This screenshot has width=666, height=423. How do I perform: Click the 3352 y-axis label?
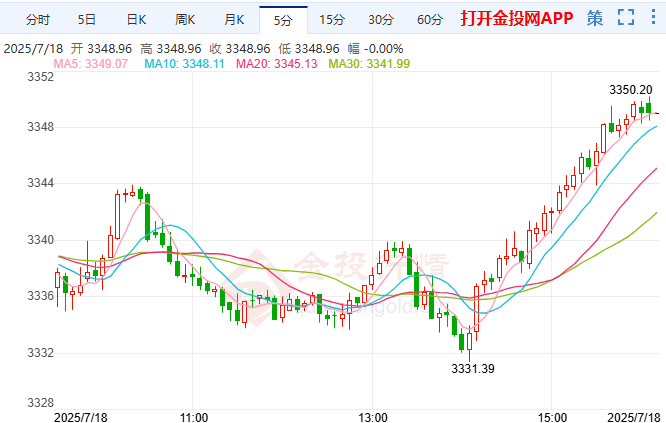41,77
